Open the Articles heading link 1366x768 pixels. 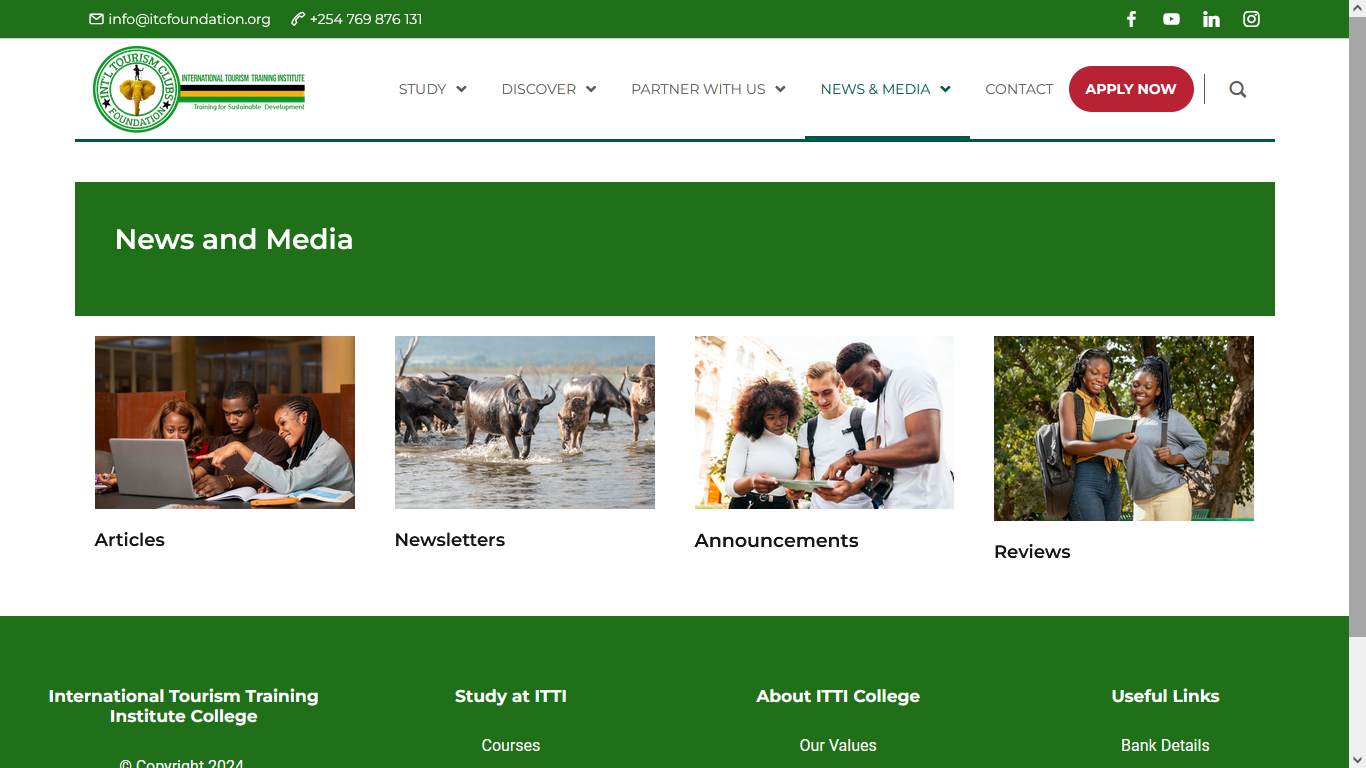[130, 540]
